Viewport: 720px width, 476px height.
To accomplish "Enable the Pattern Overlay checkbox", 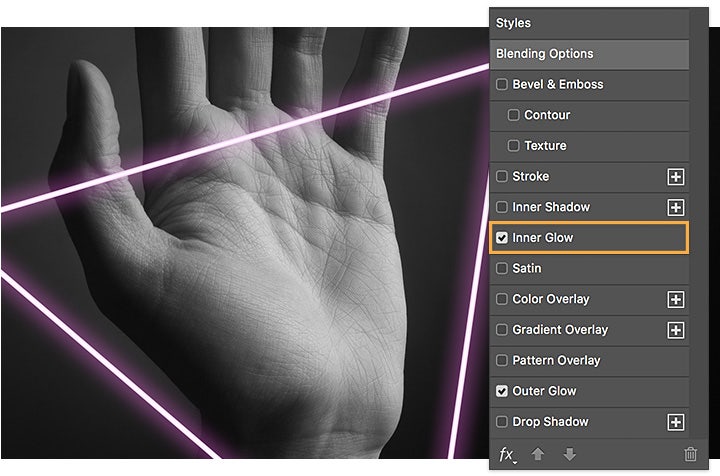I will tap(502, 360).
